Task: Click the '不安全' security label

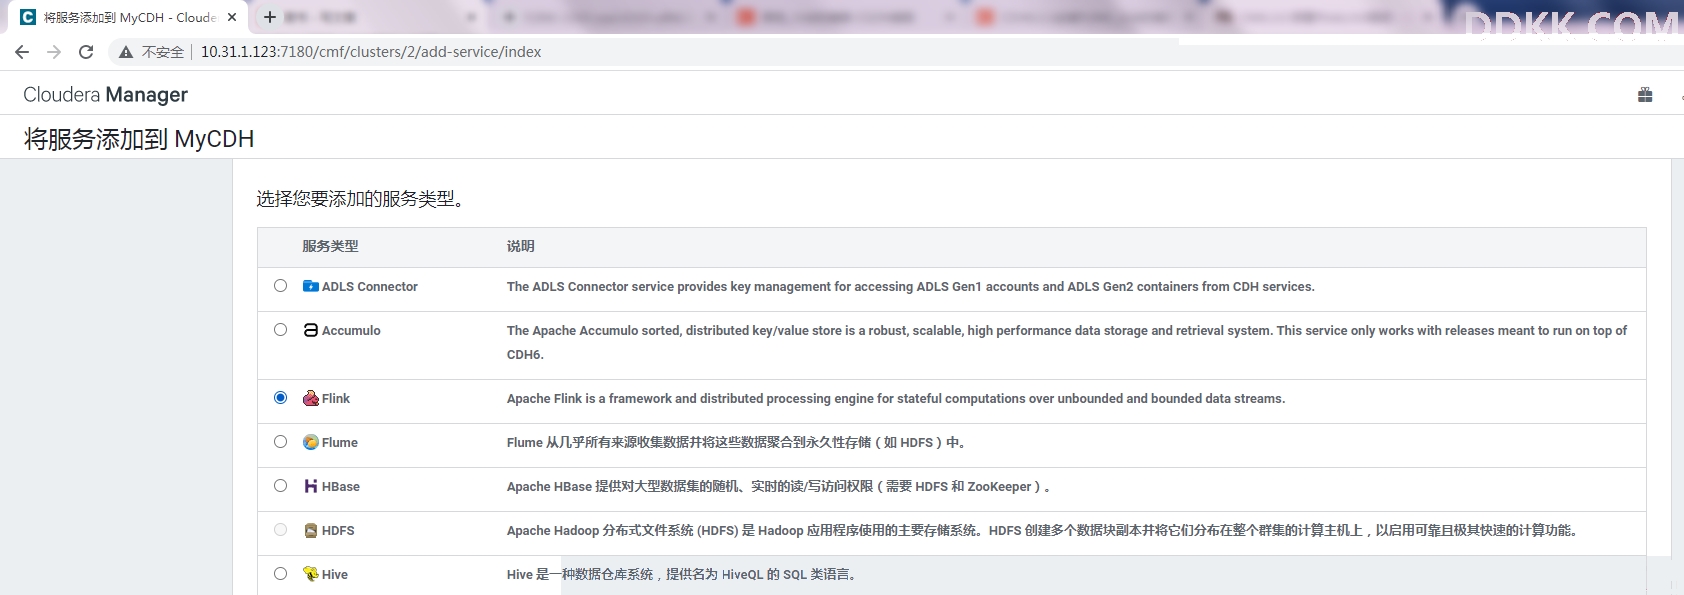Action: pyautogui.click(x=163, y=52)
